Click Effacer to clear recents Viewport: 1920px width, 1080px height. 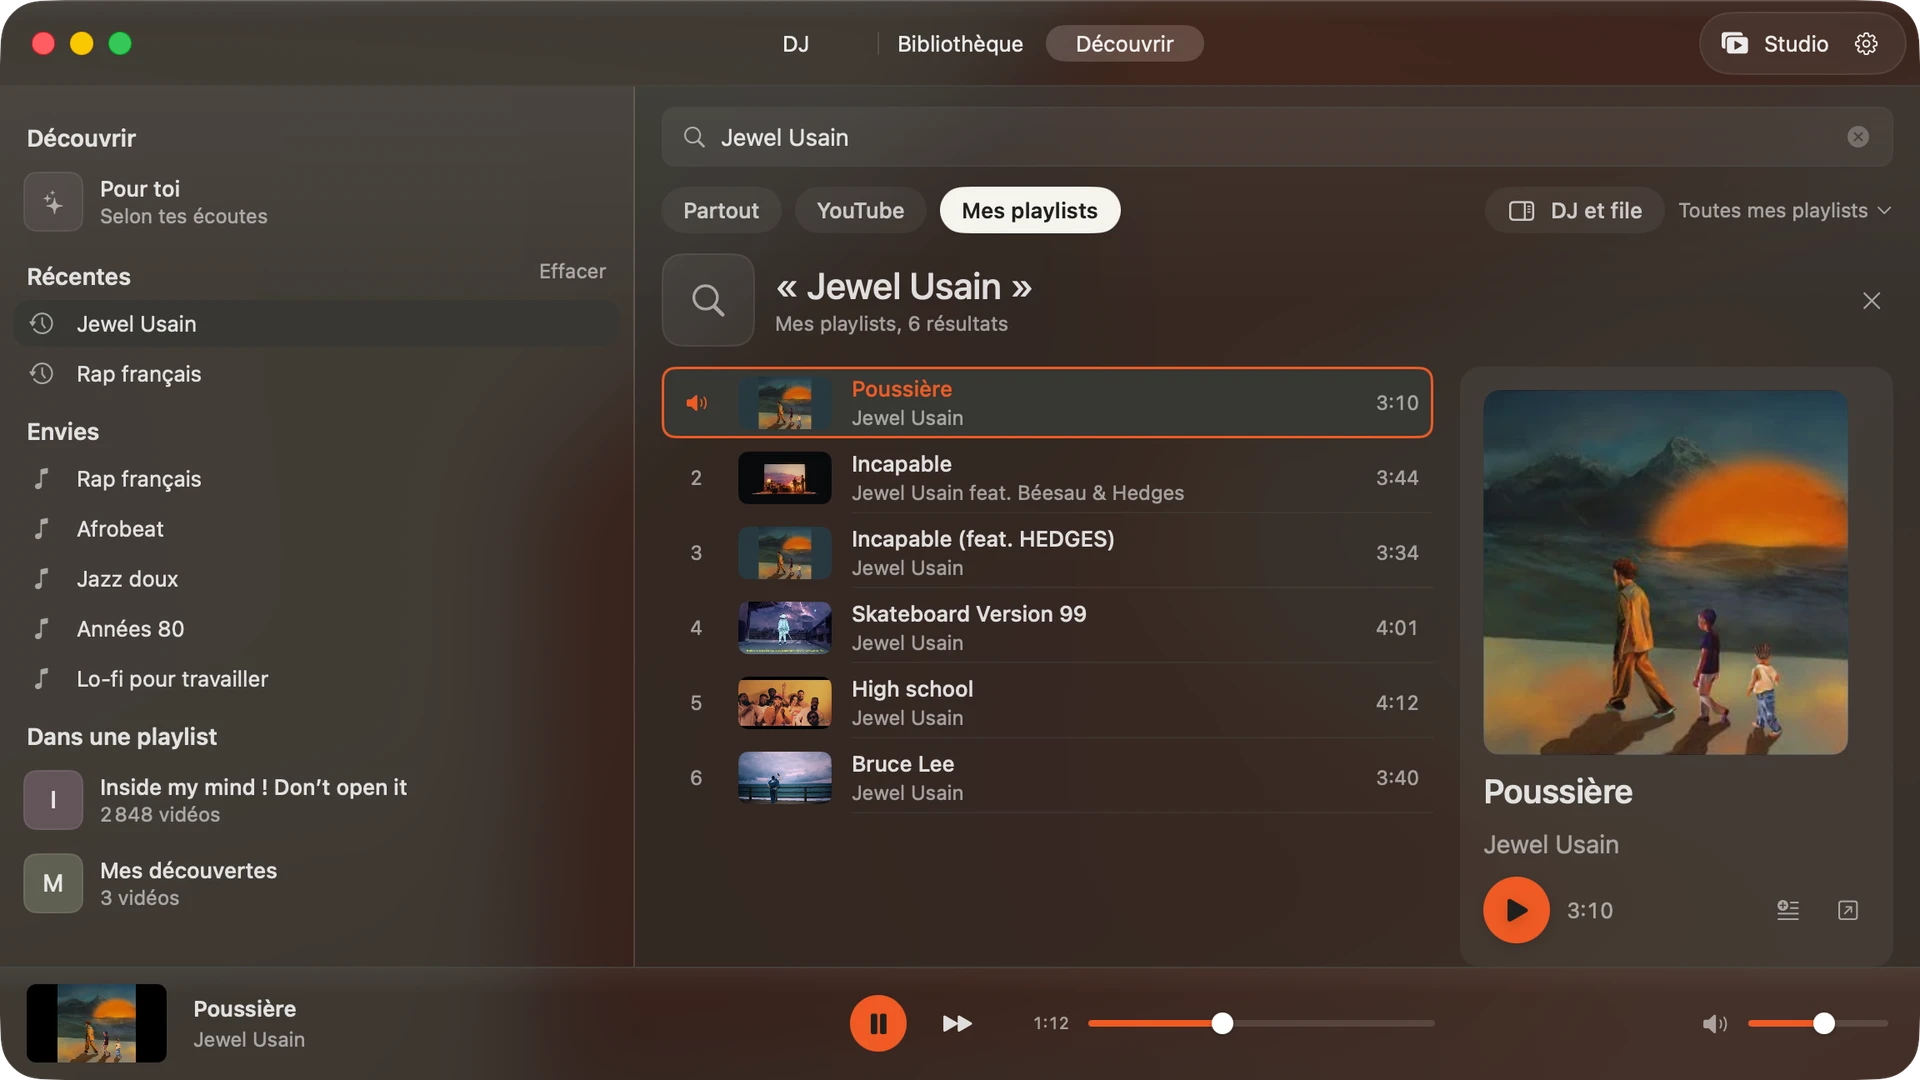572,271
